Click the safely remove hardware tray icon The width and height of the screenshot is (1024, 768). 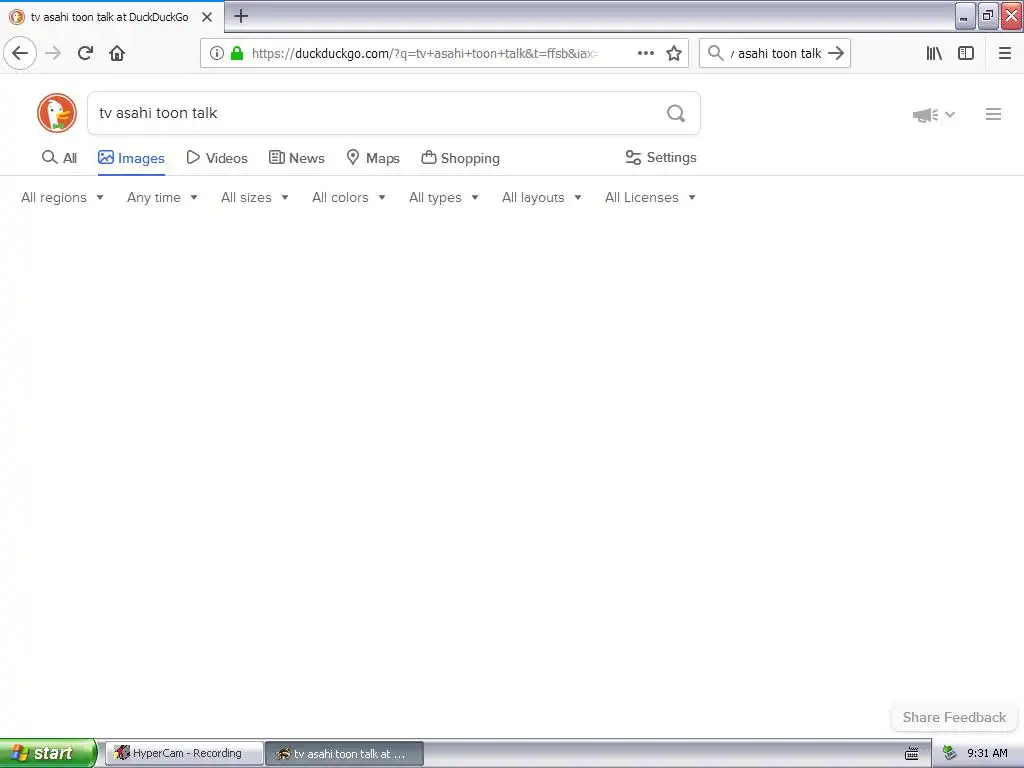pos(950,753)
